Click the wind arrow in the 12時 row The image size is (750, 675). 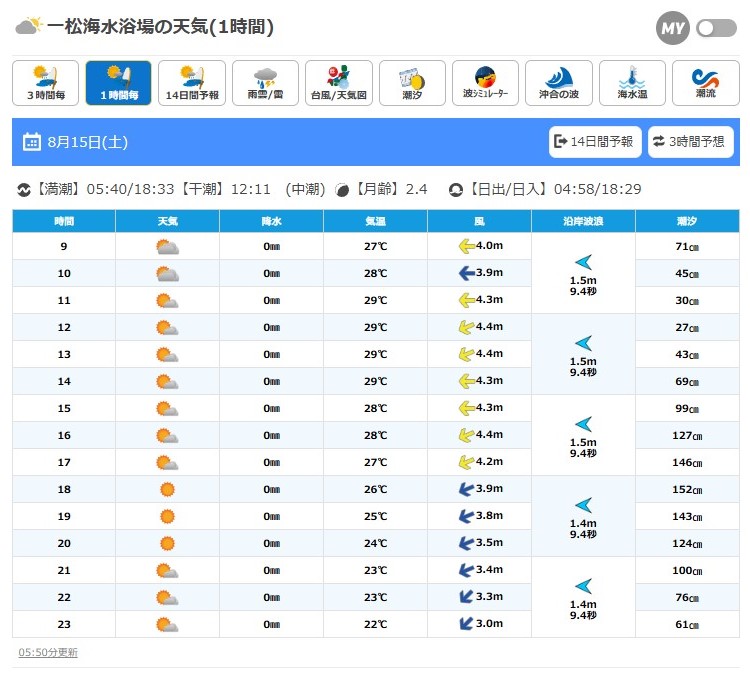click(466, 327)
